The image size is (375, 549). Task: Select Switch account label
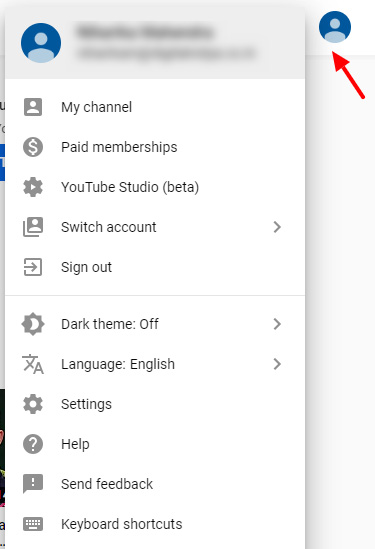[109, 227]
